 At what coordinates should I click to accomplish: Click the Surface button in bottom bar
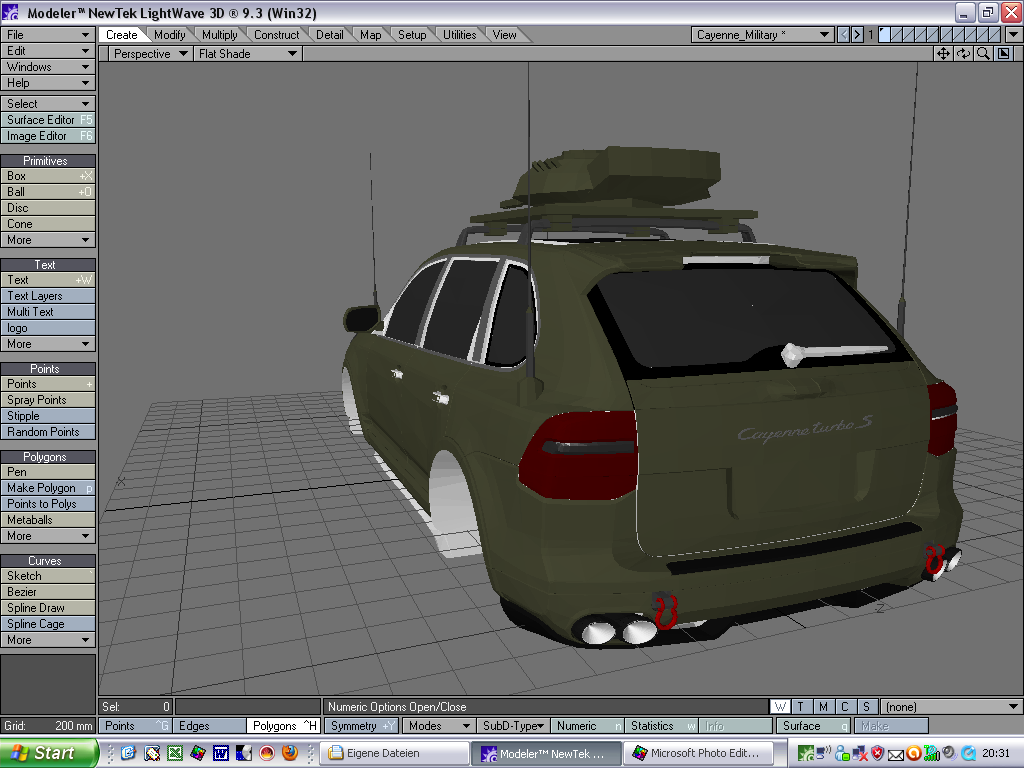click(x=813, y=726)
